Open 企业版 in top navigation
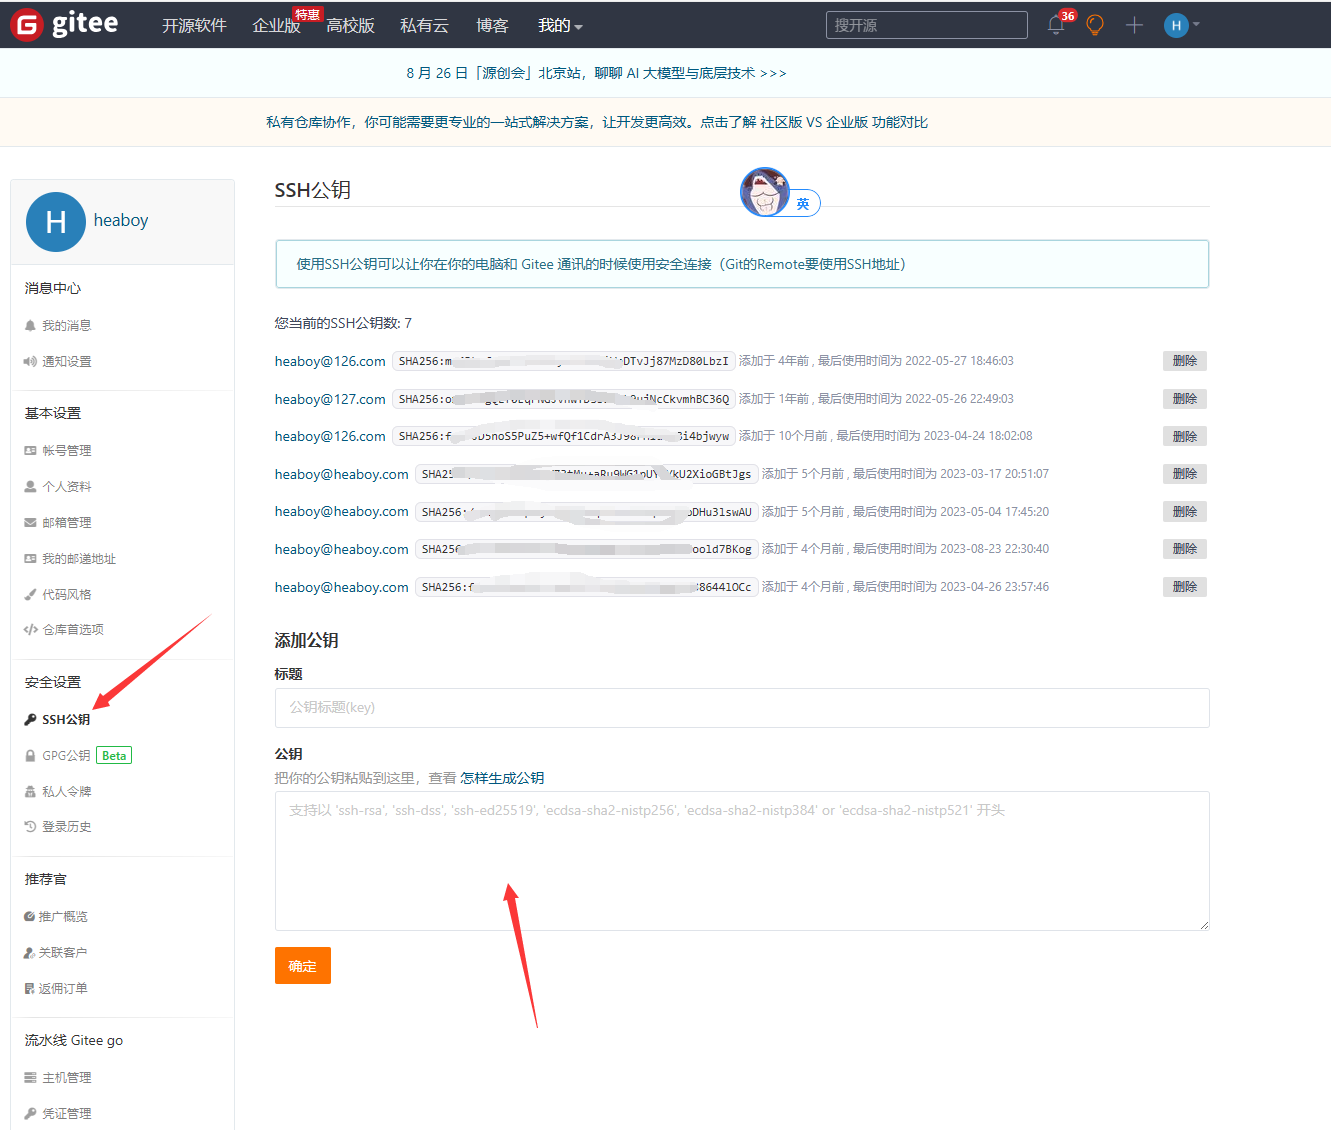The height and width of the screenshot is (1130, 1331). point(276,25)
